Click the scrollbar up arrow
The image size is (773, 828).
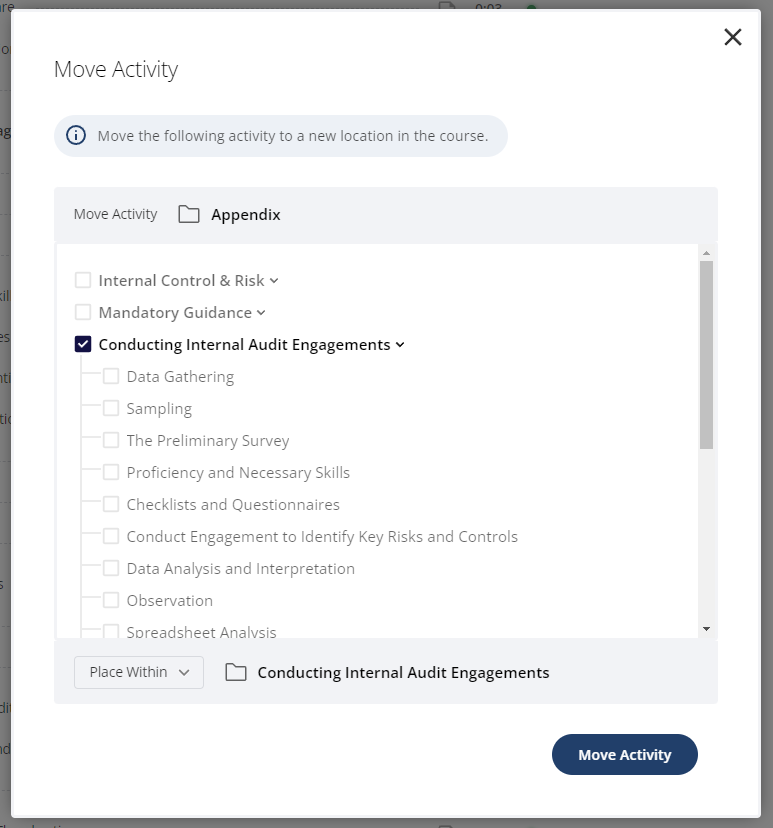pos(706,253)
